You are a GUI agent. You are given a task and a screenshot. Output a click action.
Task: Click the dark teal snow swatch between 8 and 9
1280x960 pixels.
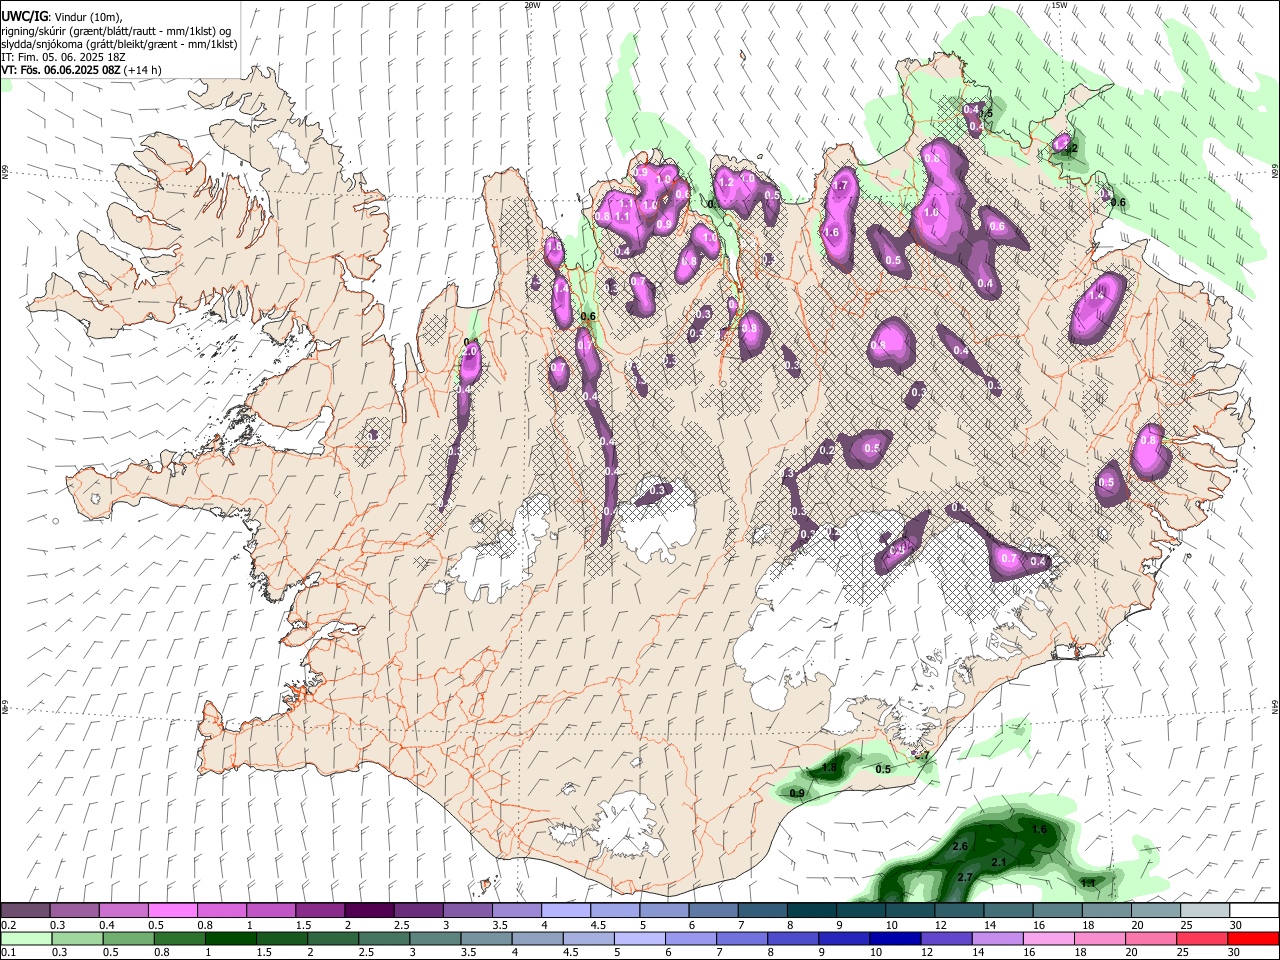coord(812,911)
